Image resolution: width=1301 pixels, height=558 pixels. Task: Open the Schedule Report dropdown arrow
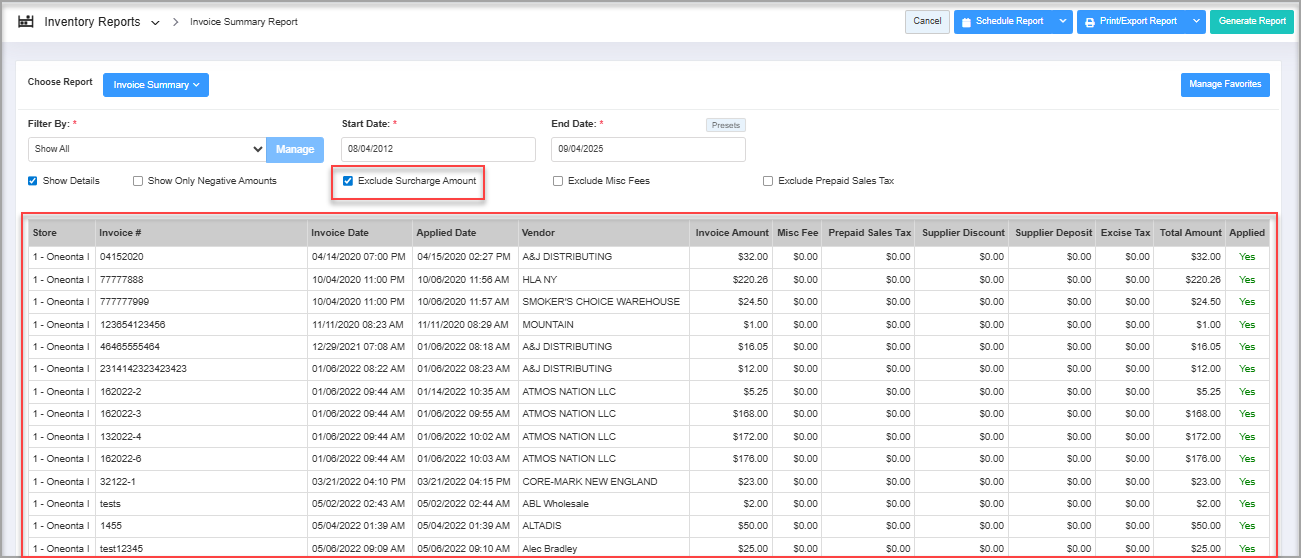1062,21
